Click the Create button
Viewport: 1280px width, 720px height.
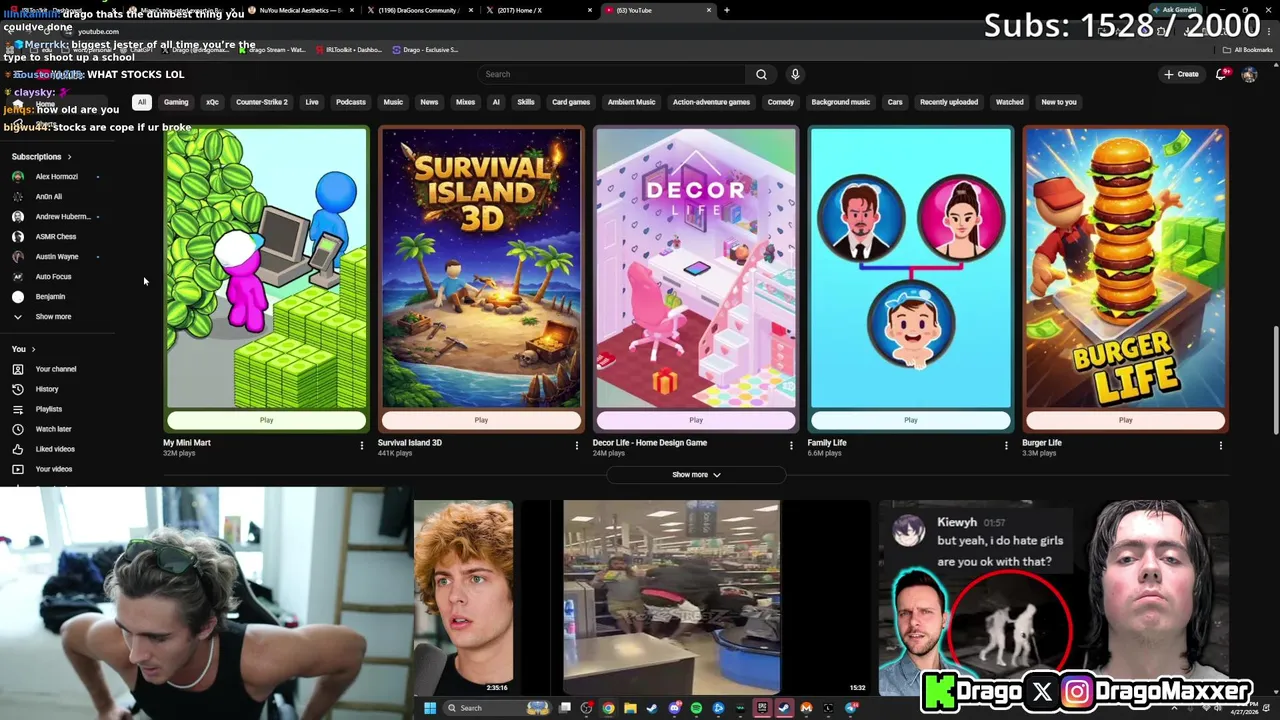(1181, 74)
